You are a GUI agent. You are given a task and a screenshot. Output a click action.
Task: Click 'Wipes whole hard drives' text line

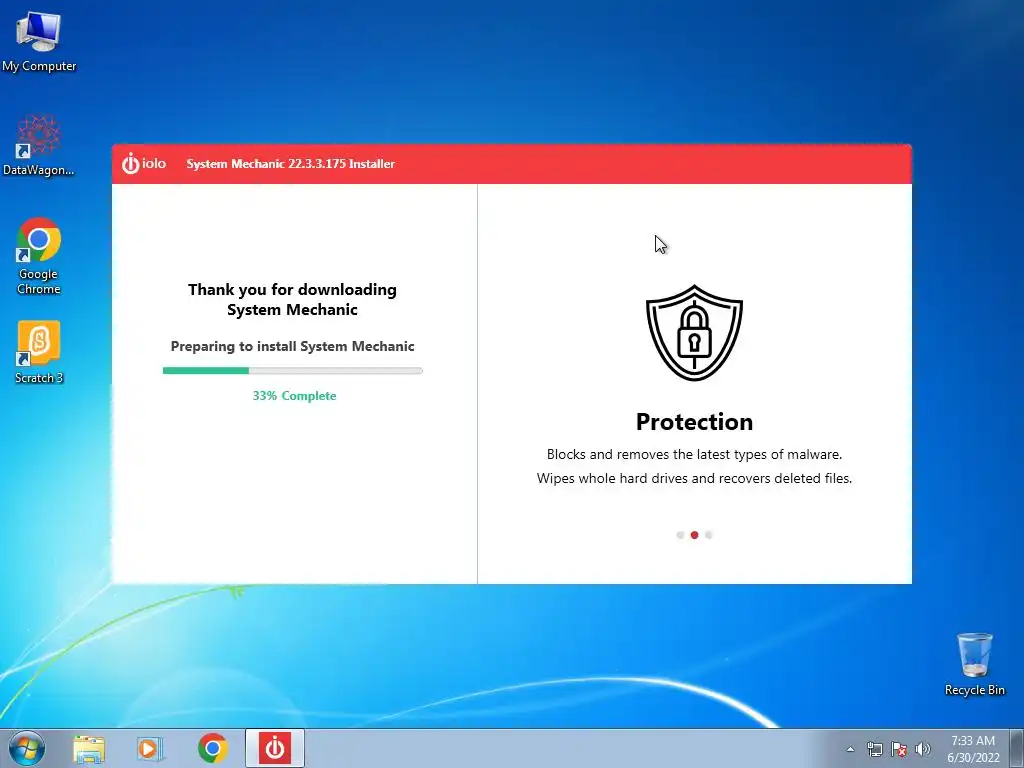point(694,478)
